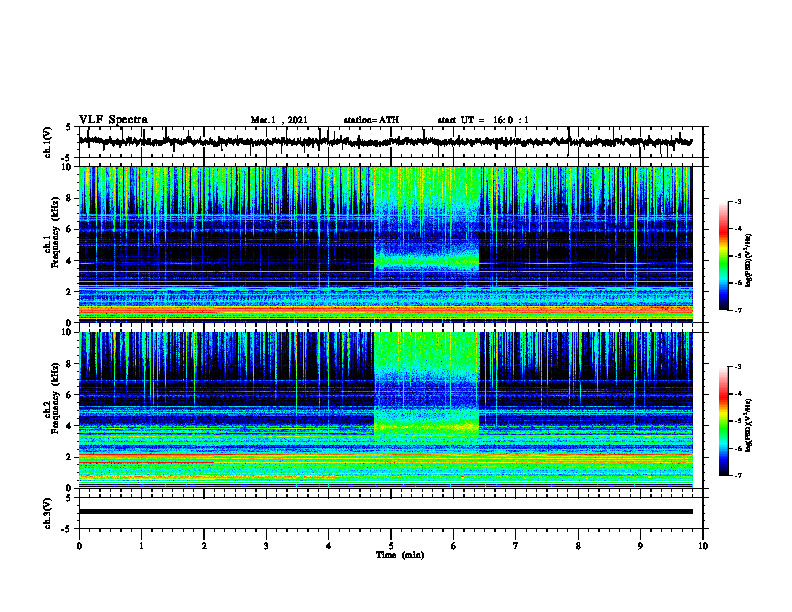
Task: Select the ch.2 colorbar log(PSD) label
Action: [x=749, y=425]
